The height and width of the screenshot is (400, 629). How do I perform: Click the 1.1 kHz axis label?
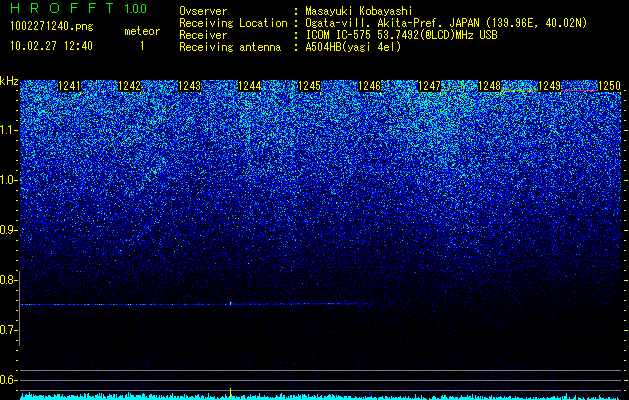coord(7,130)
